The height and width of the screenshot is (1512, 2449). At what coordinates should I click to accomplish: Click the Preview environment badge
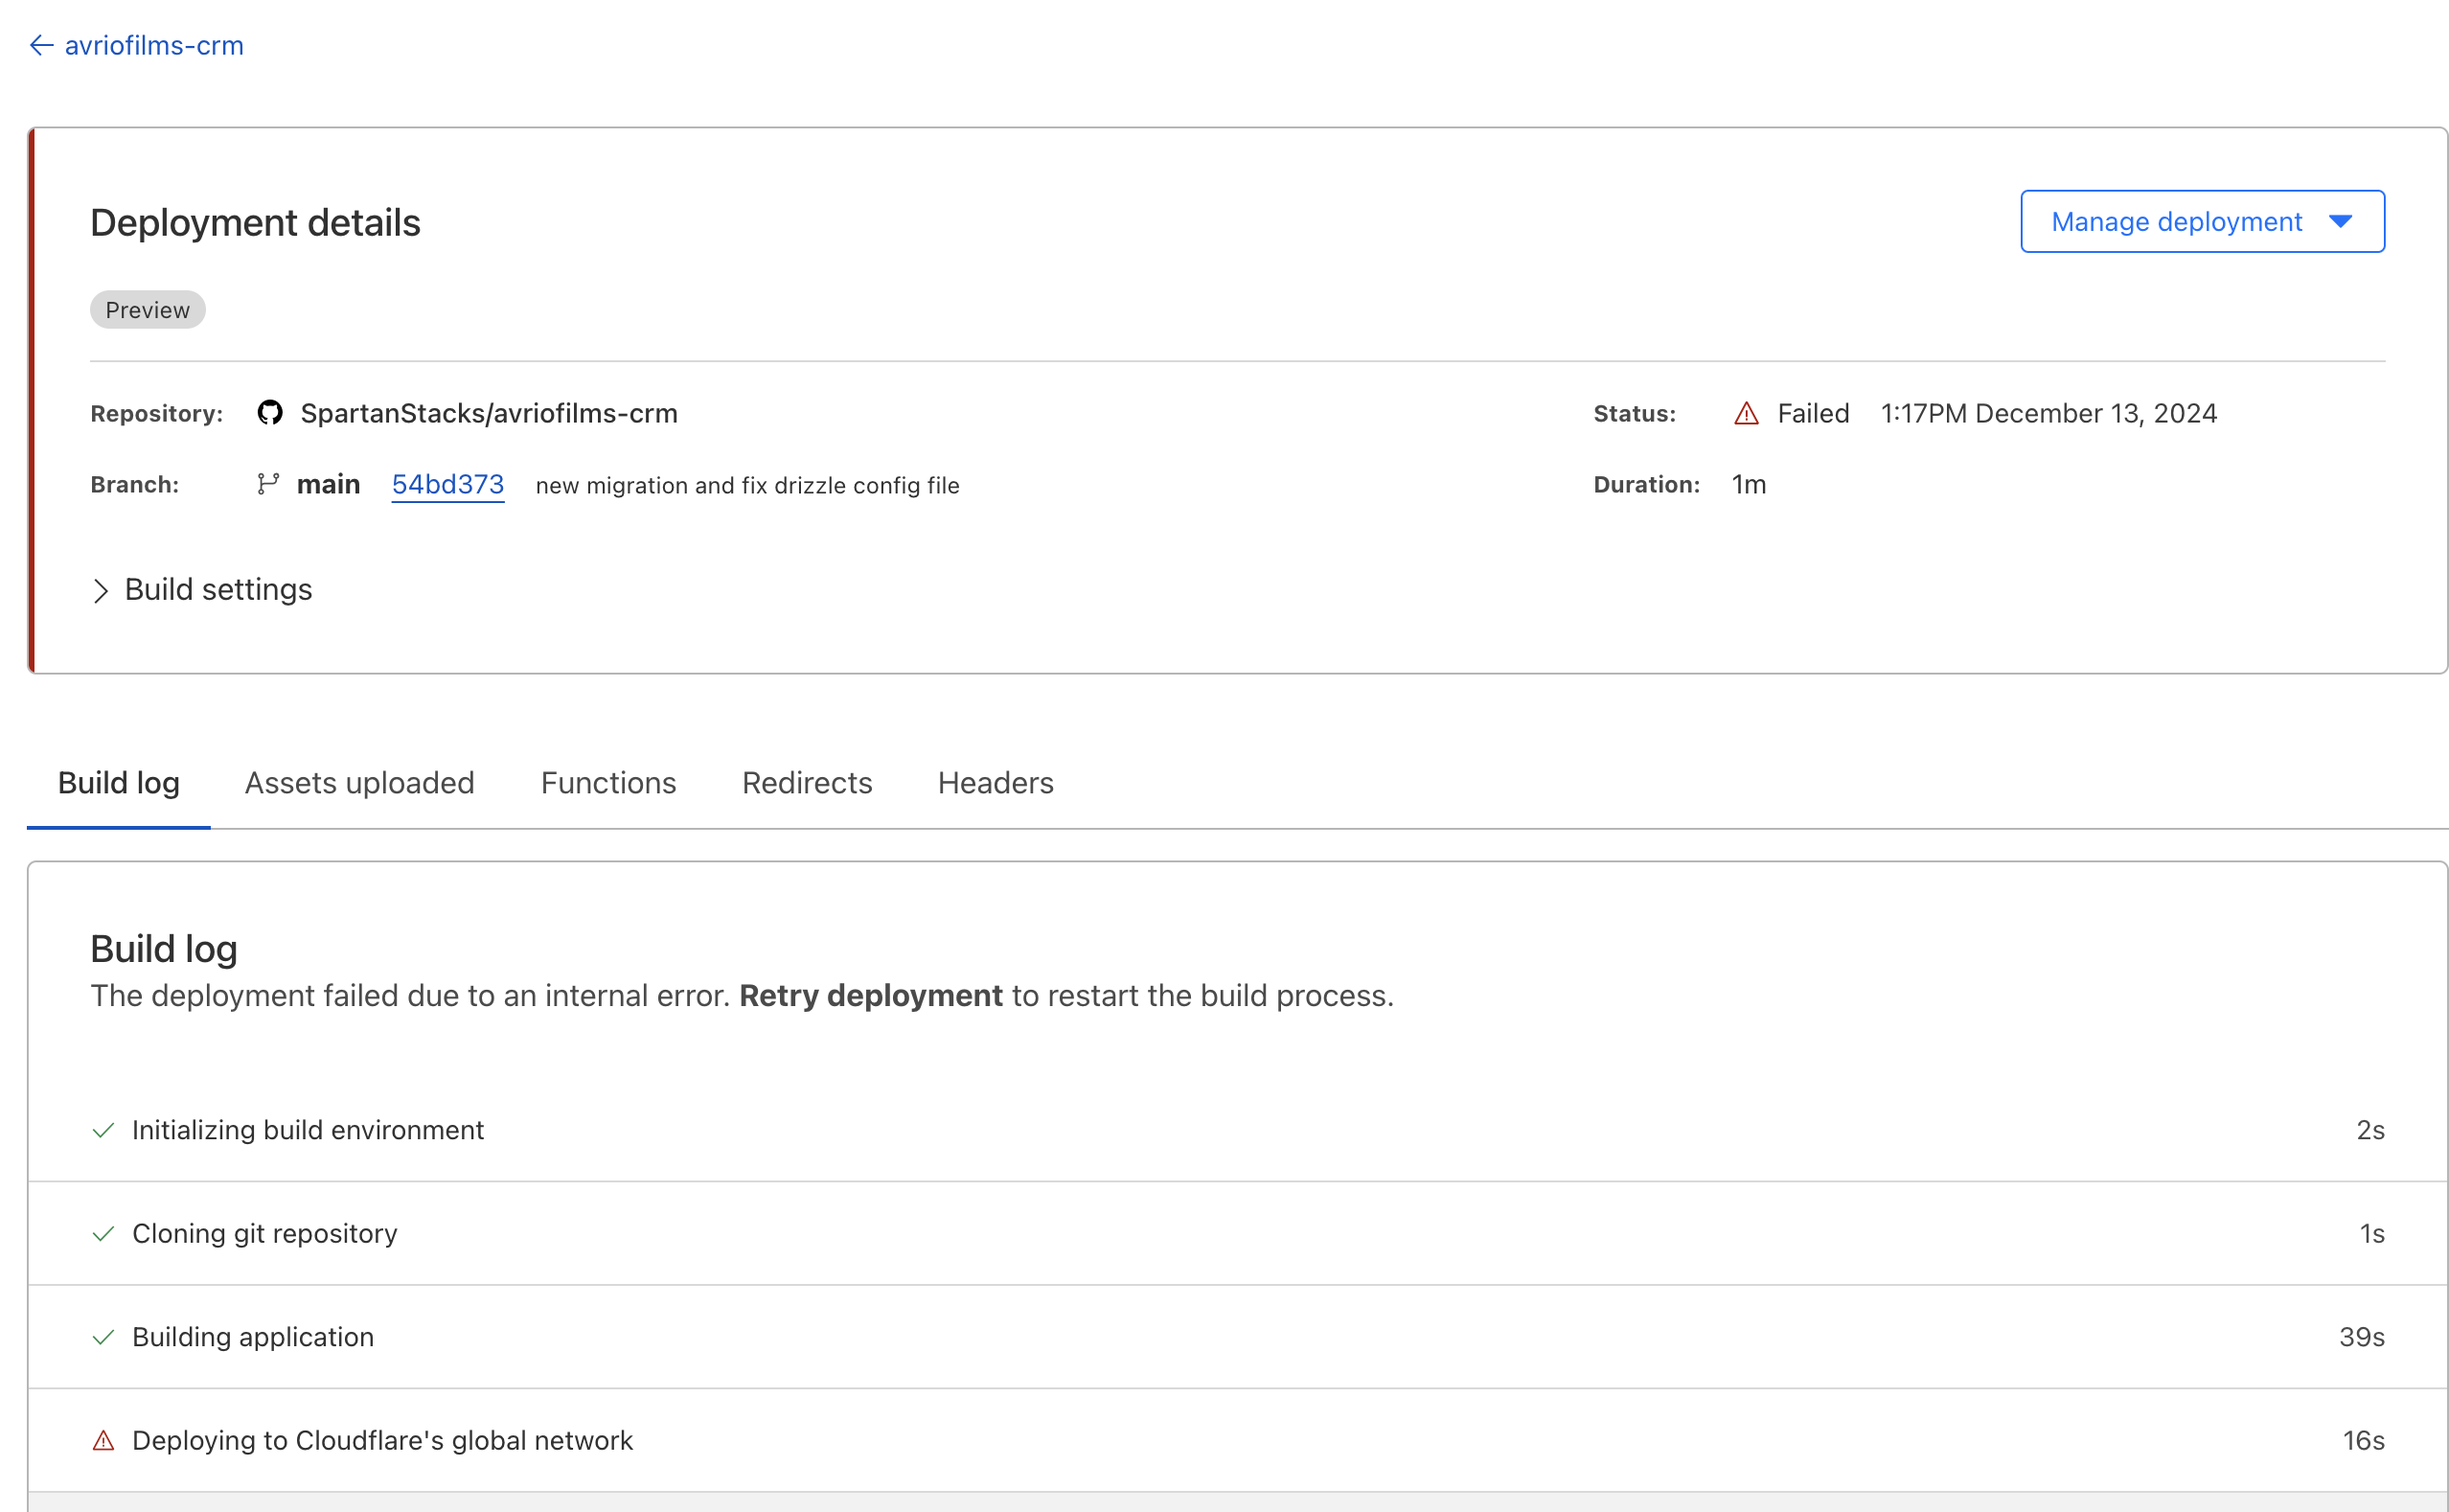pyautogui.click(x=147, y=310)
